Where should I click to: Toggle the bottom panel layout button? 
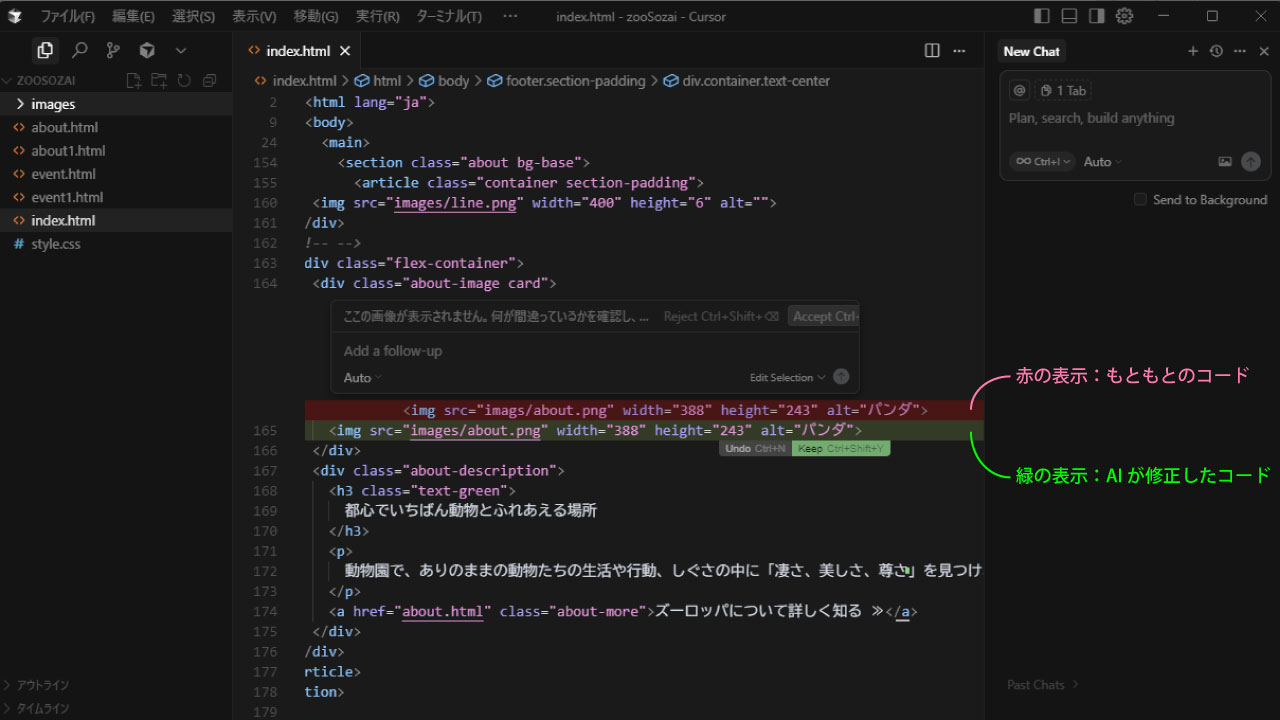(x=1069, y=16)
